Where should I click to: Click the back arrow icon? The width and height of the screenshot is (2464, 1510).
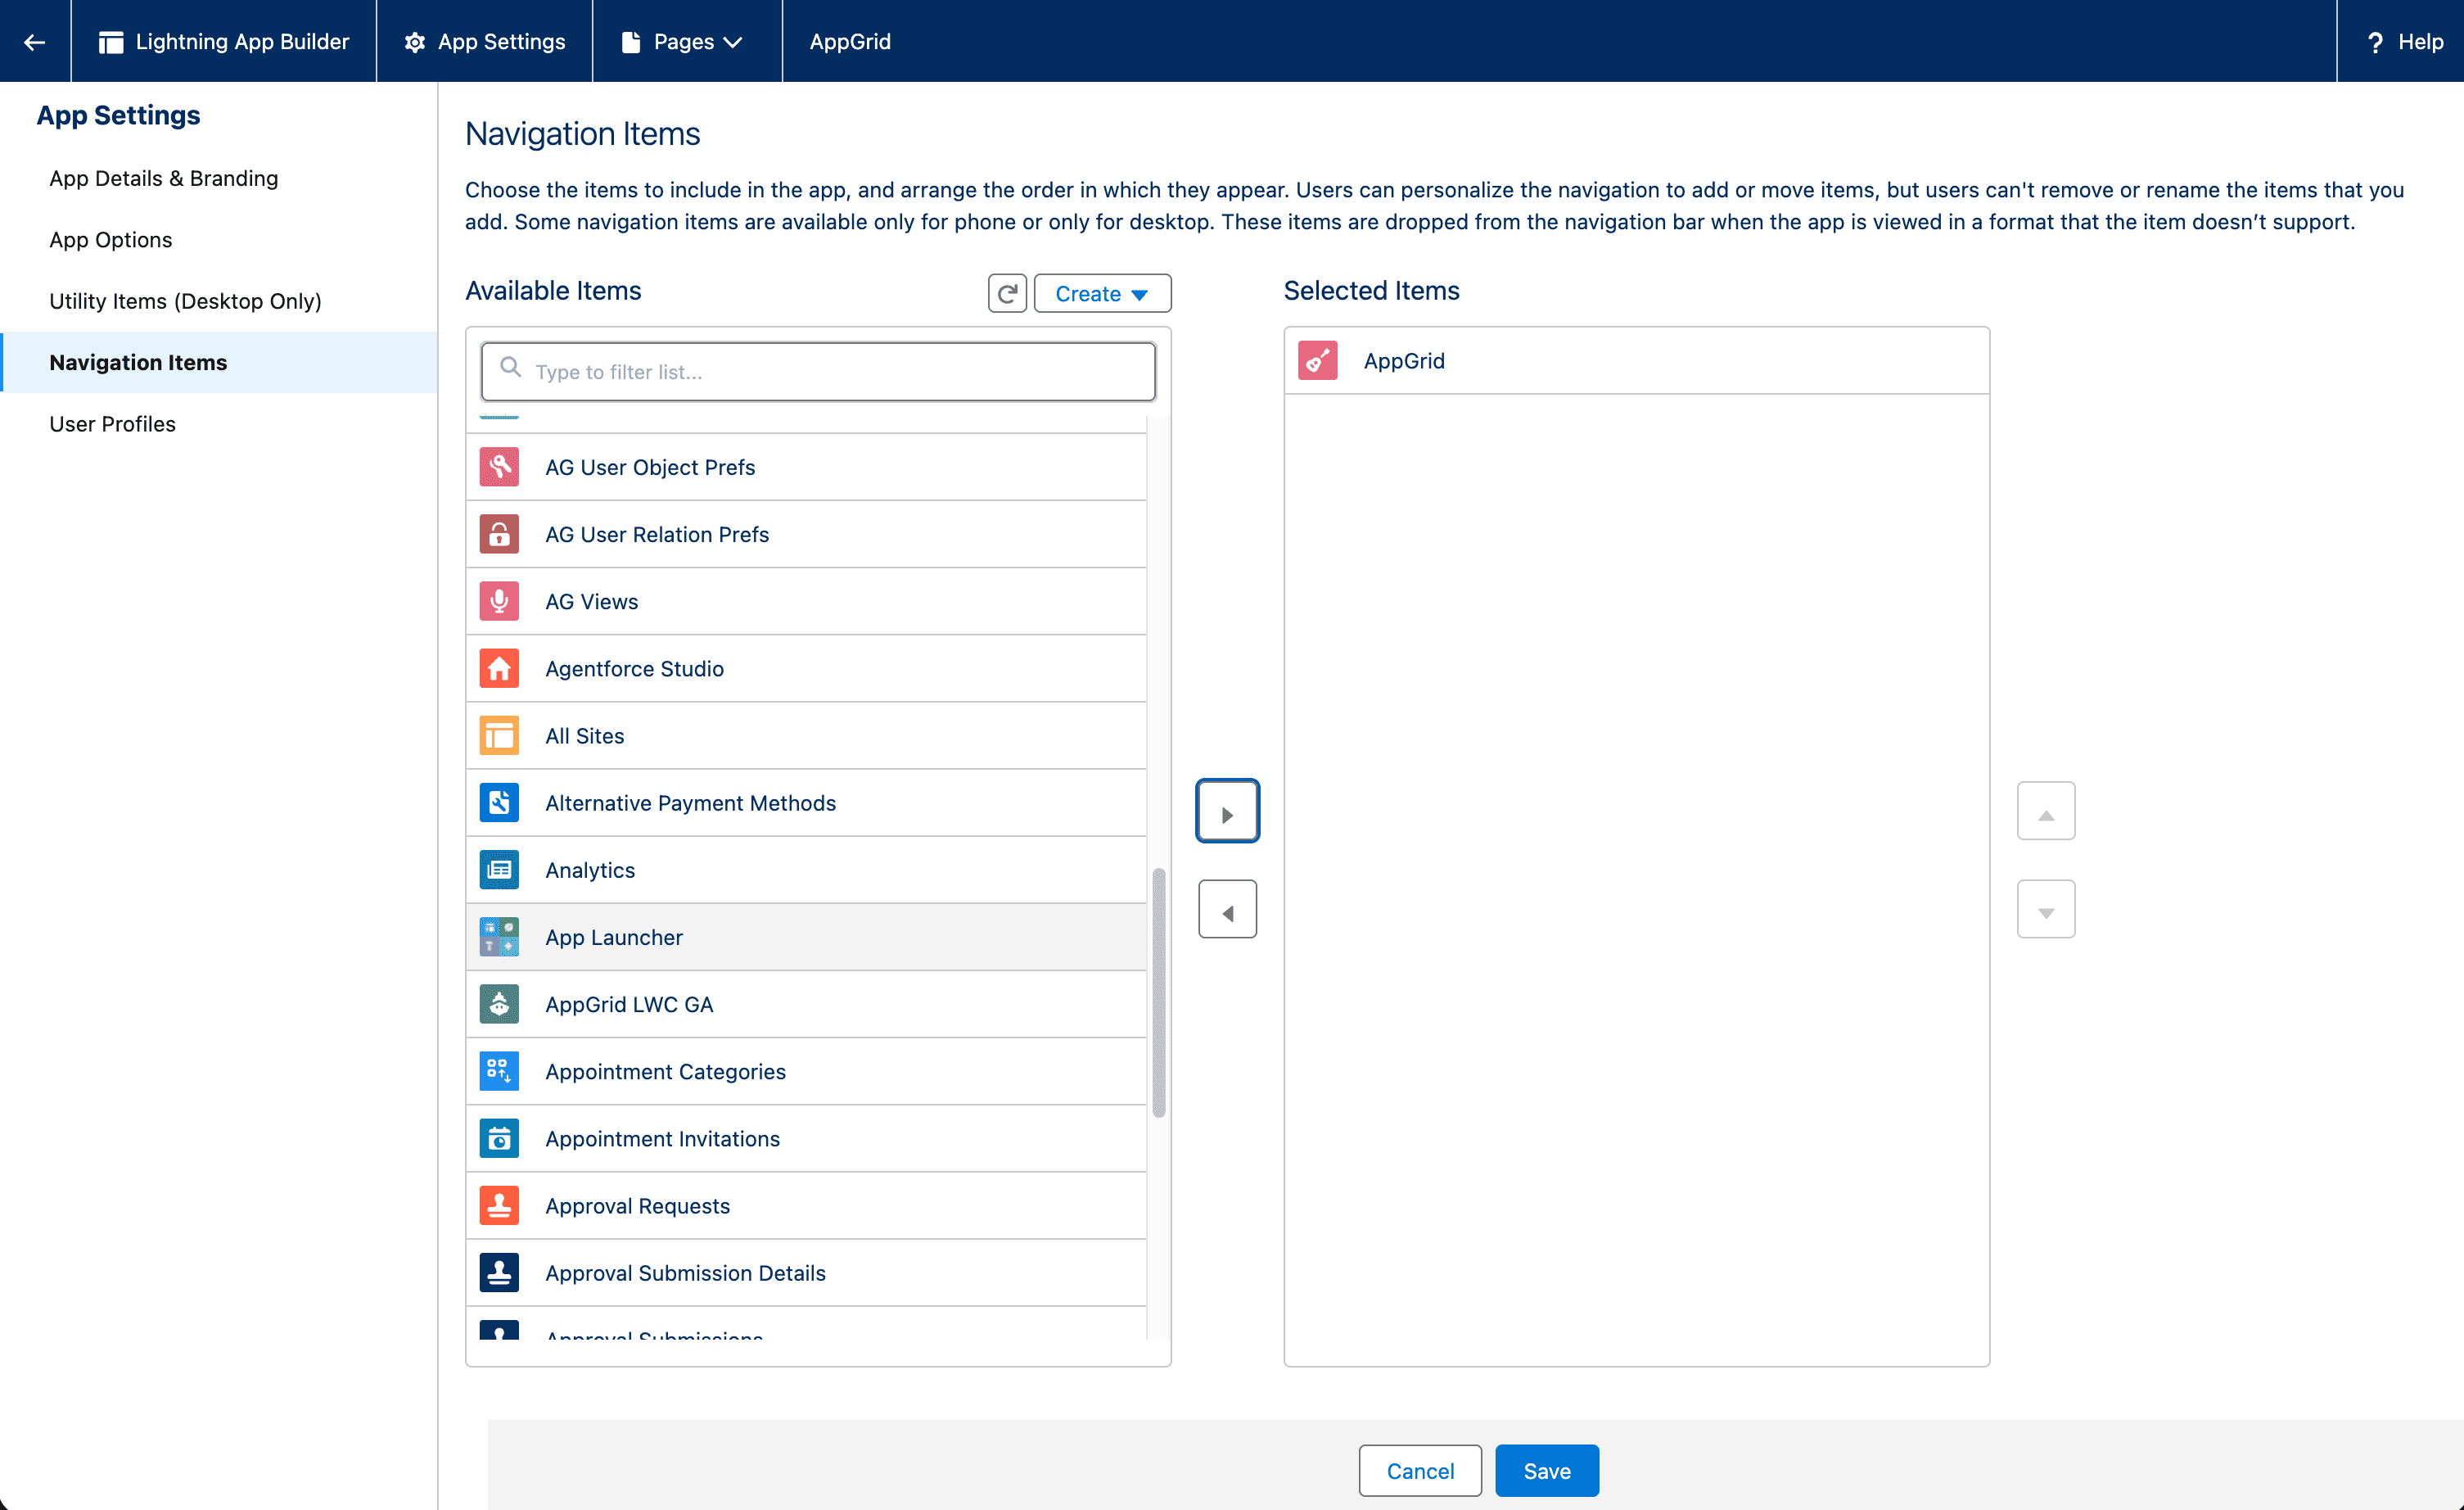point(35,42)
